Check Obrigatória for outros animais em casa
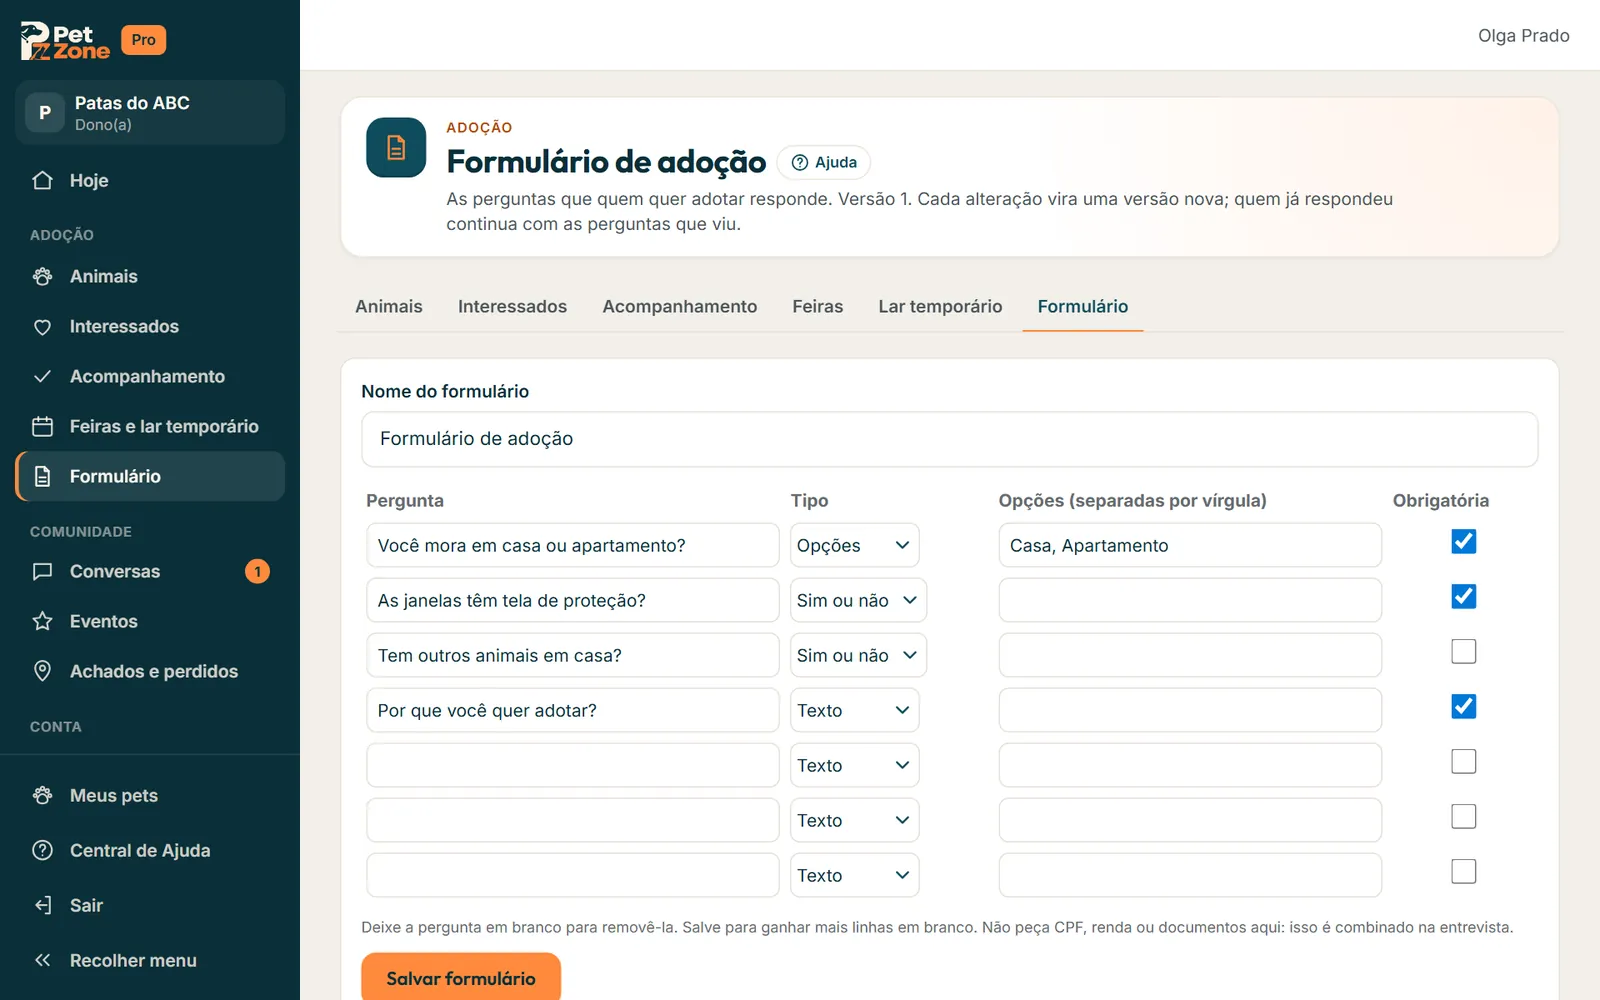This screenshot has height=1000, width=1600. pos(1463,652)
